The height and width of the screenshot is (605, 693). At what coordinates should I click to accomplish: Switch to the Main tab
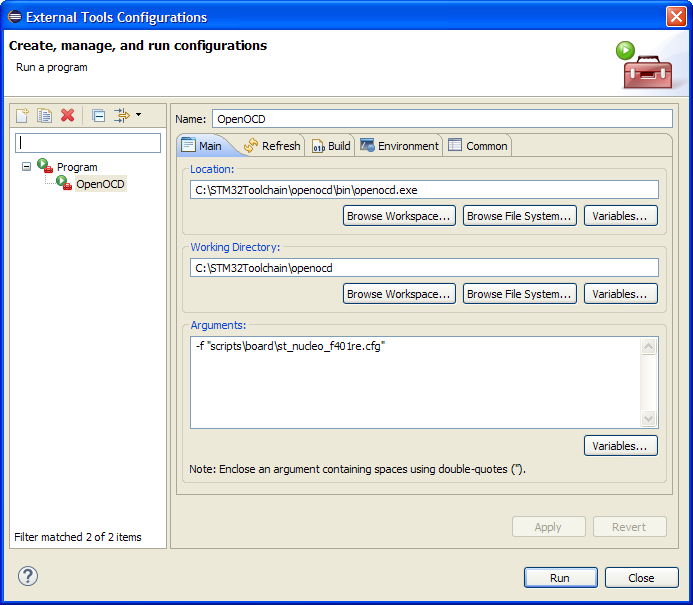[202, 146]
